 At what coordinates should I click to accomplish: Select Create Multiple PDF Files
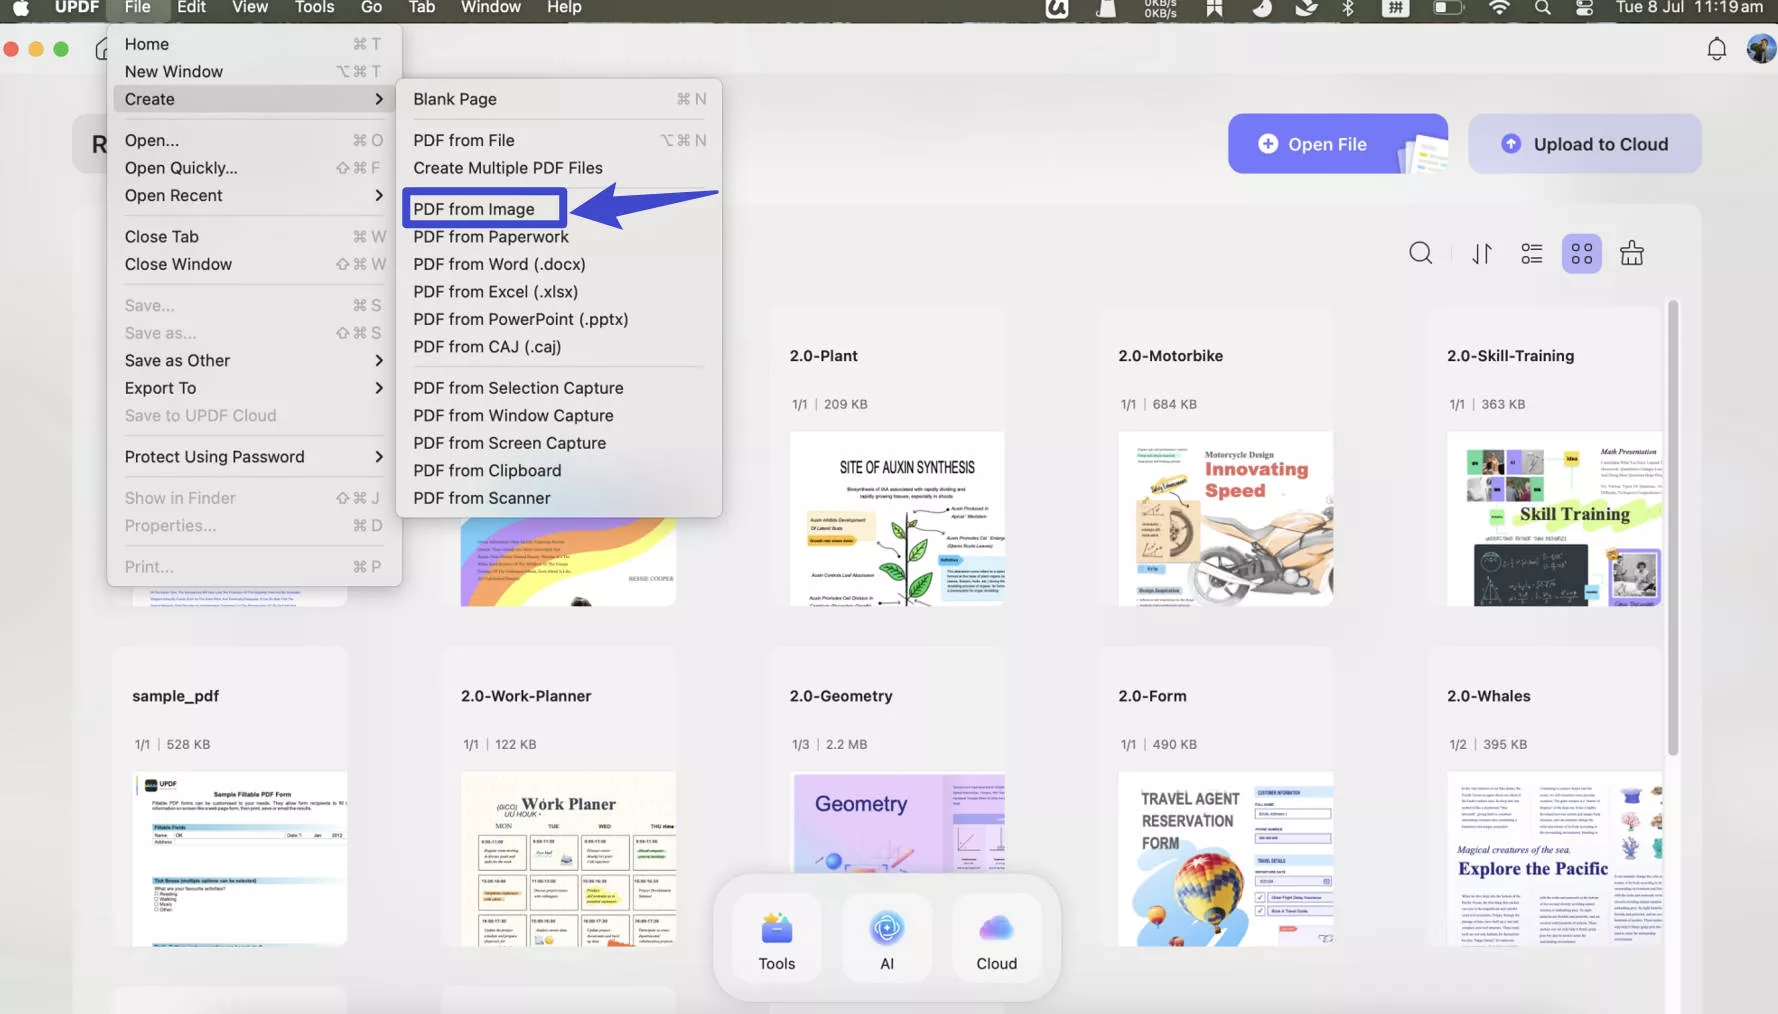tap(559, 168)
